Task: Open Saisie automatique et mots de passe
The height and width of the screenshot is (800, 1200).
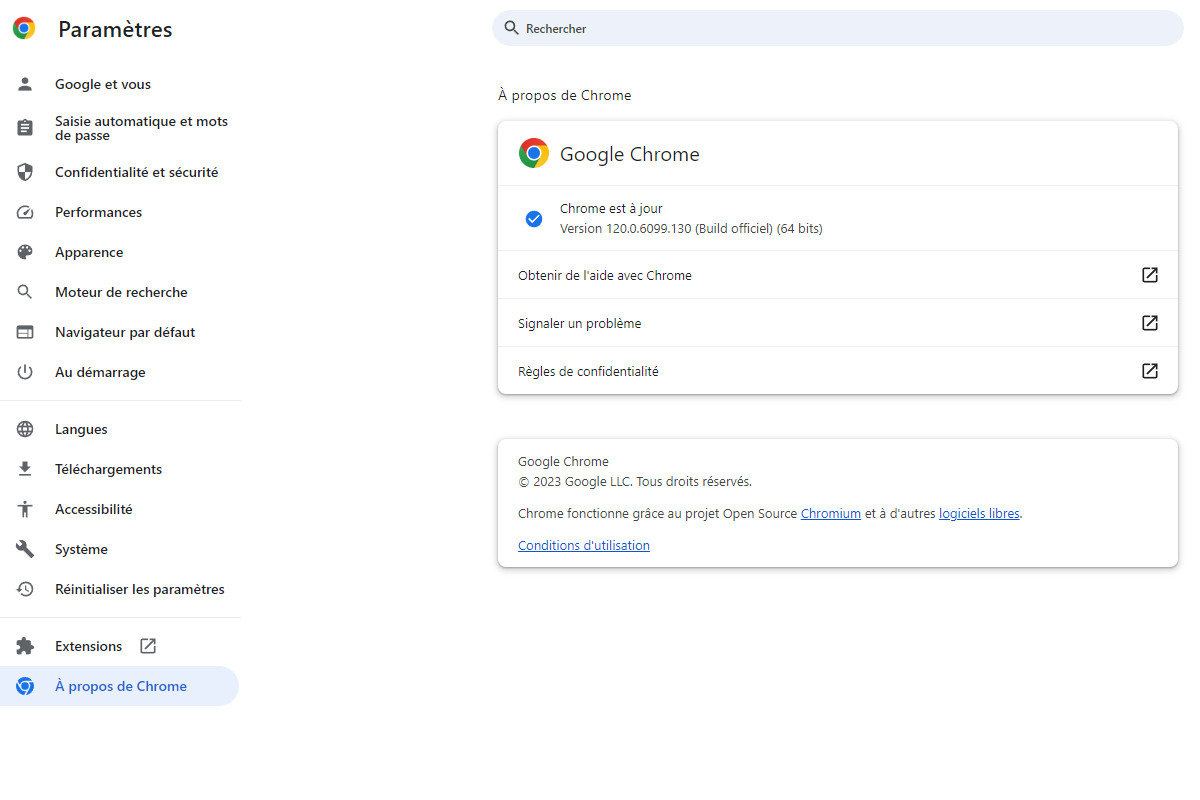Action: coord(120,128)
